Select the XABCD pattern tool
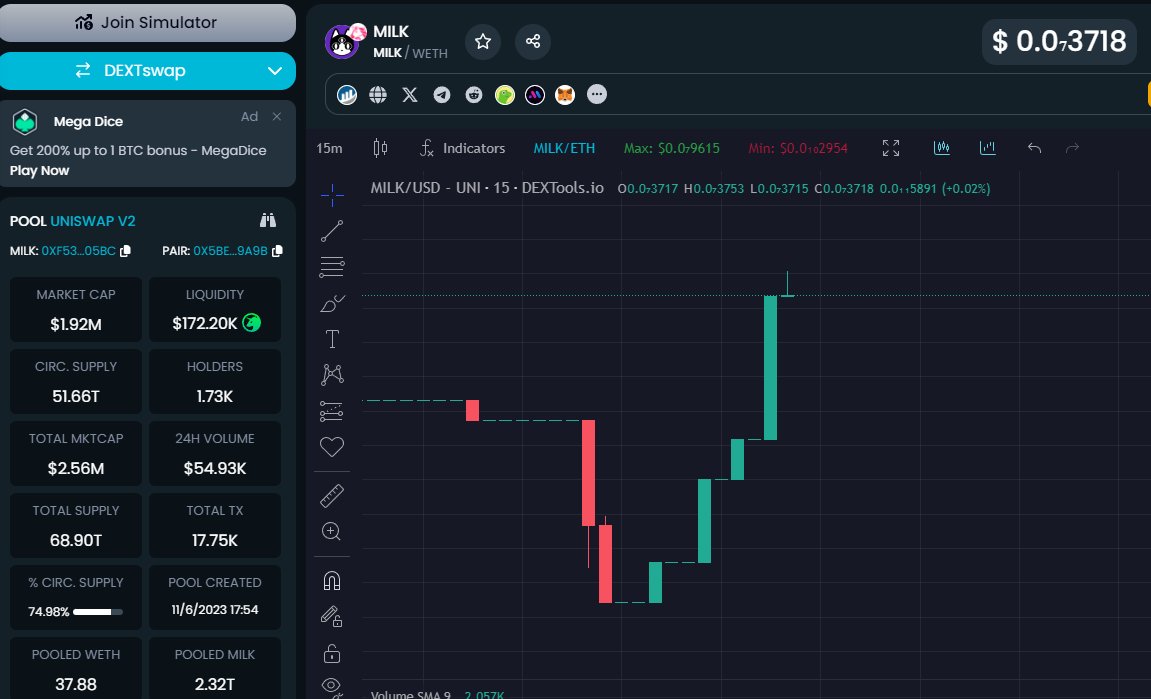The image size is (1151, 699). pos(332,374)
